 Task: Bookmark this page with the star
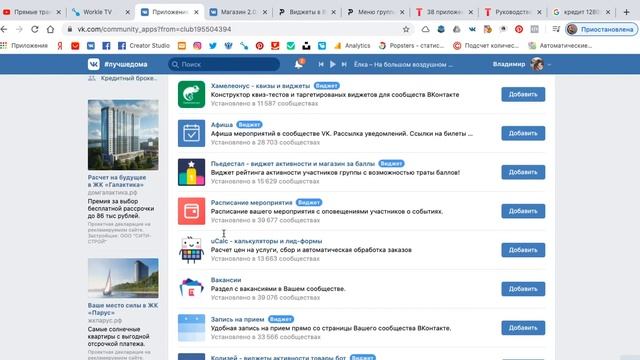point(406,29)
